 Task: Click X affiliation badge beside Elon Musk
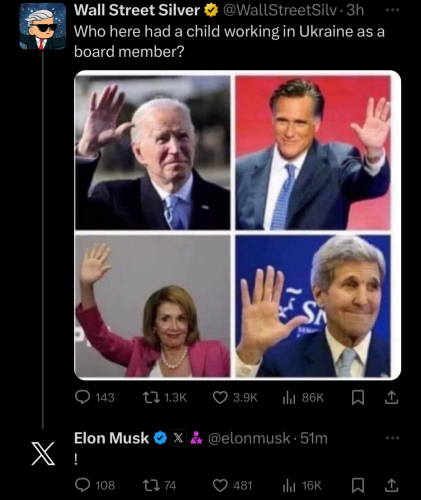178,438
